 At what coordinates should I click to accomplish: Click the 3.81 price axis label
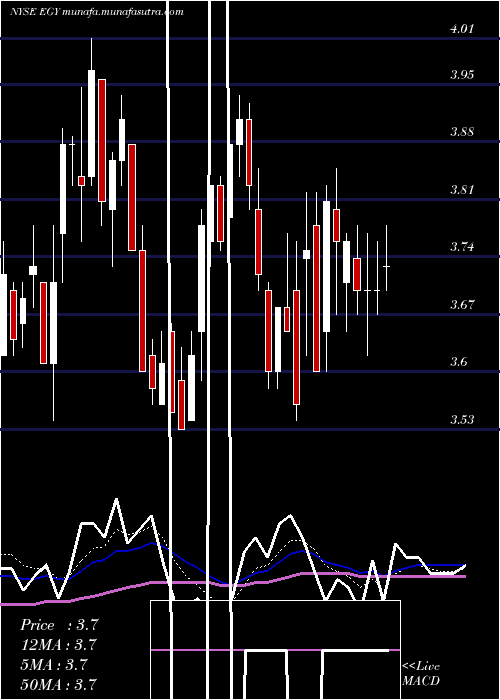coord(462,189)
